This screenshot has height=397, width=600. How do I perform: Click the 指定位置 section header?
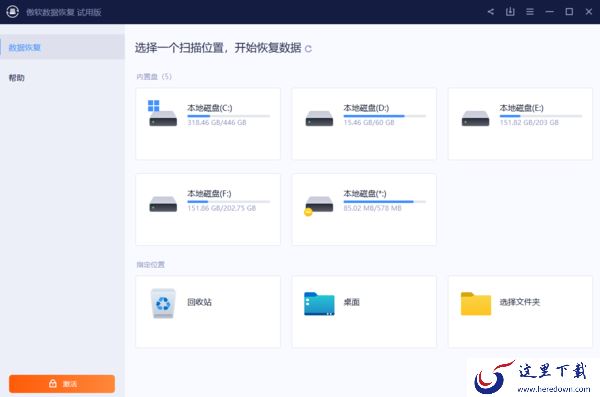150,265
